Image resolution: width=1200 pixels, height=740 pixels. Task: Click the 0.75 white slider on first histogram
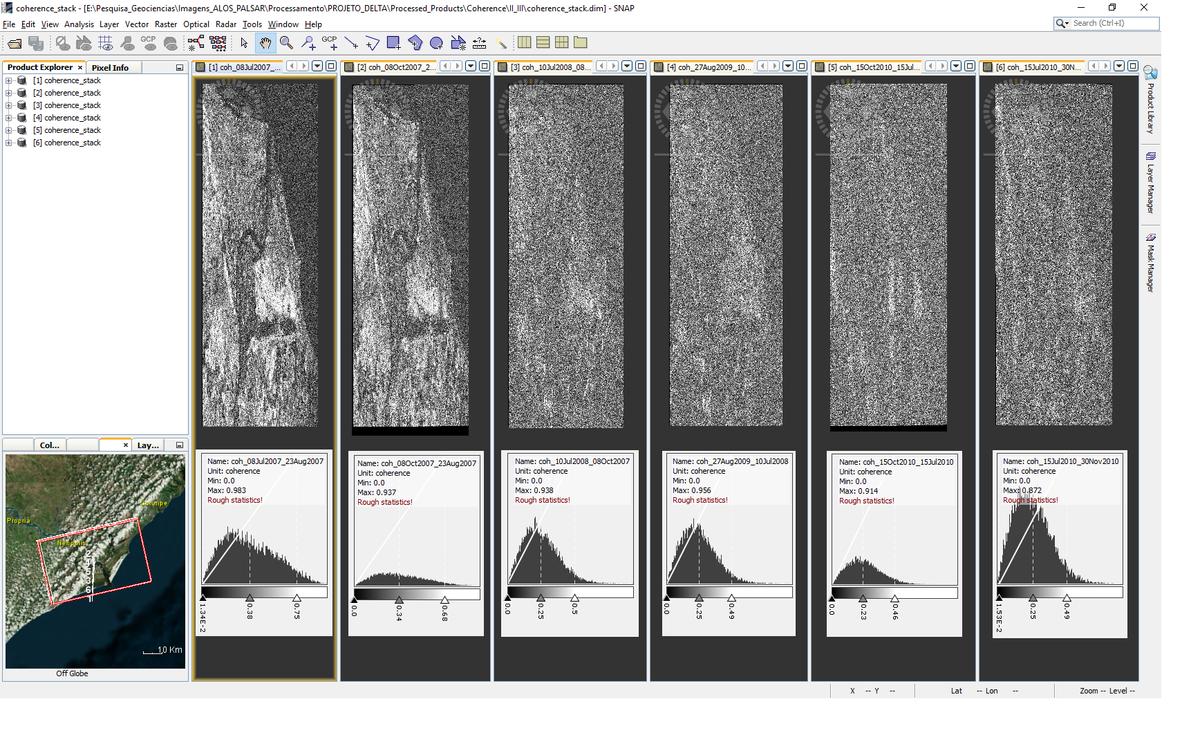click(296, 600)
